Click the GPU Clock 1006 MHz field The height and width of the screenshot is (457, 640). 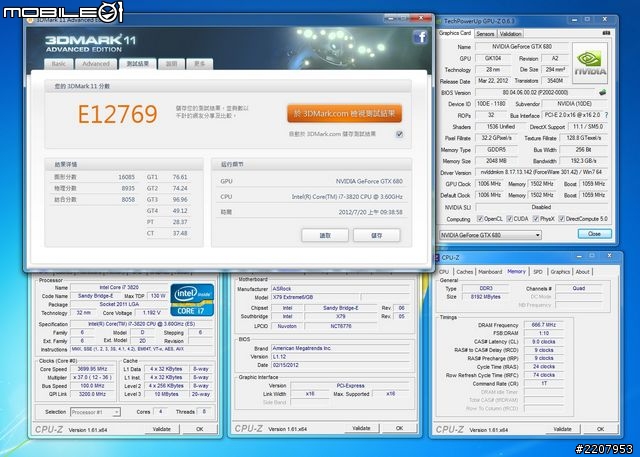click(489, 184)
